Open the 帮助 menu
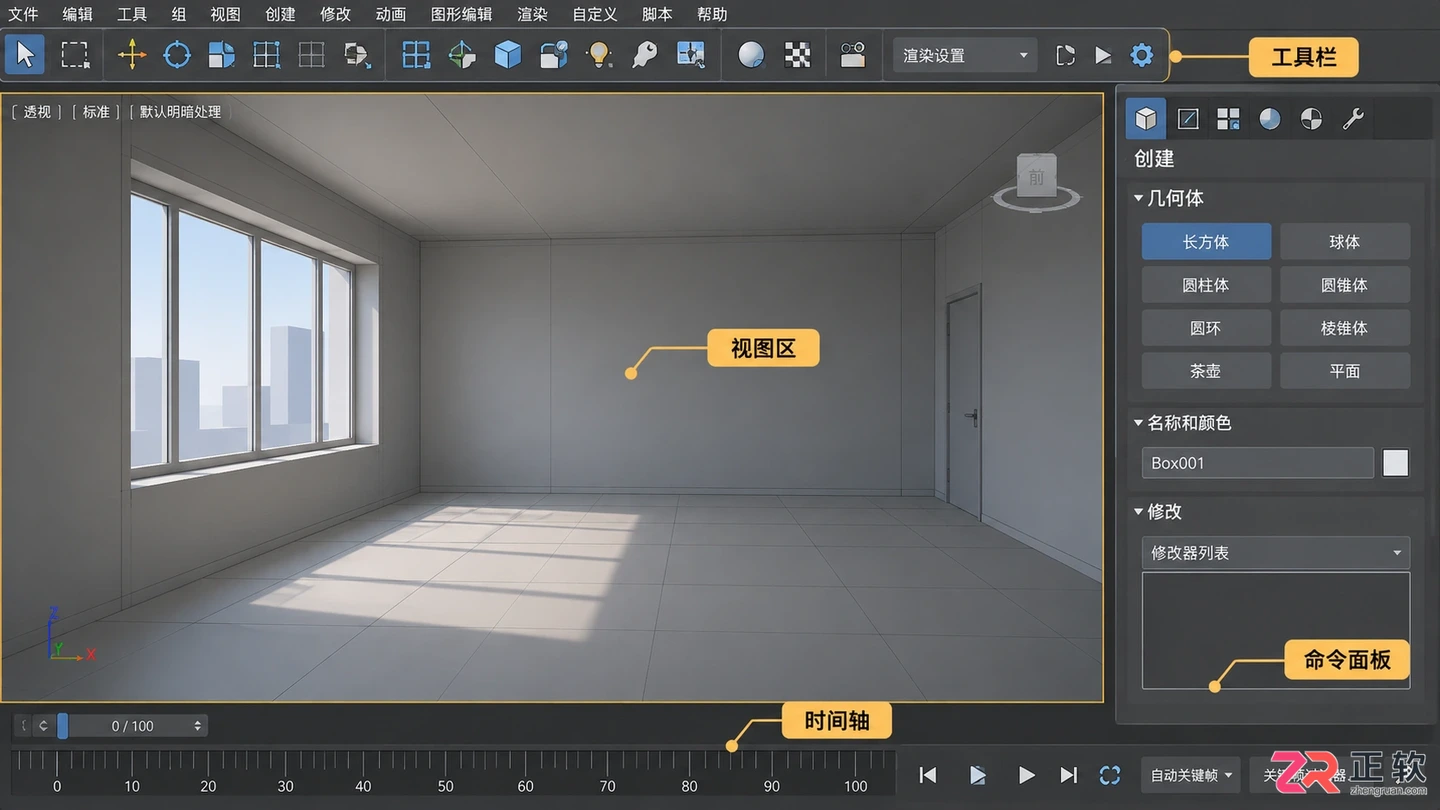 [x=712, y=14]
